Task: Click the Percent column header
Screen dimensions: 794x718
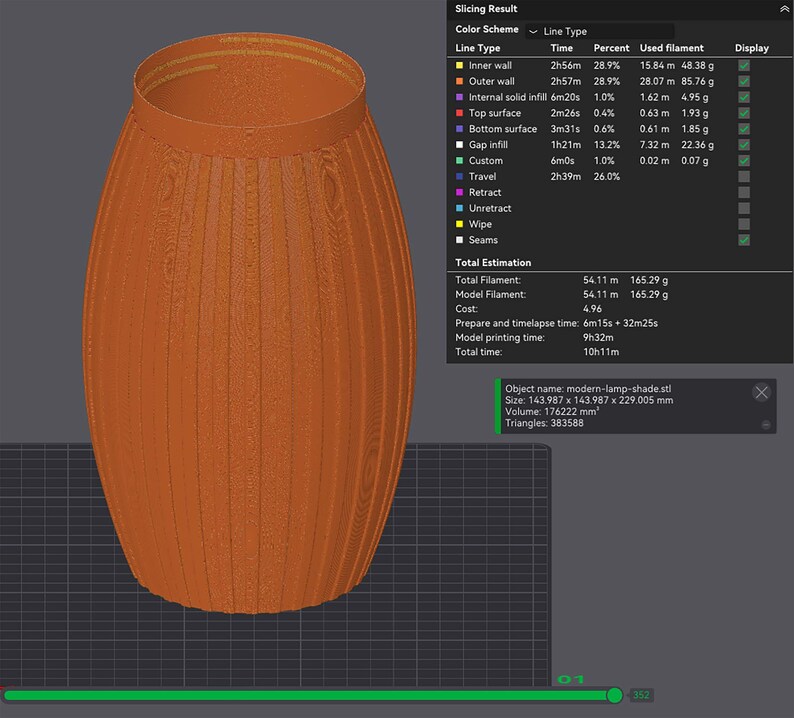Action: 611,48
